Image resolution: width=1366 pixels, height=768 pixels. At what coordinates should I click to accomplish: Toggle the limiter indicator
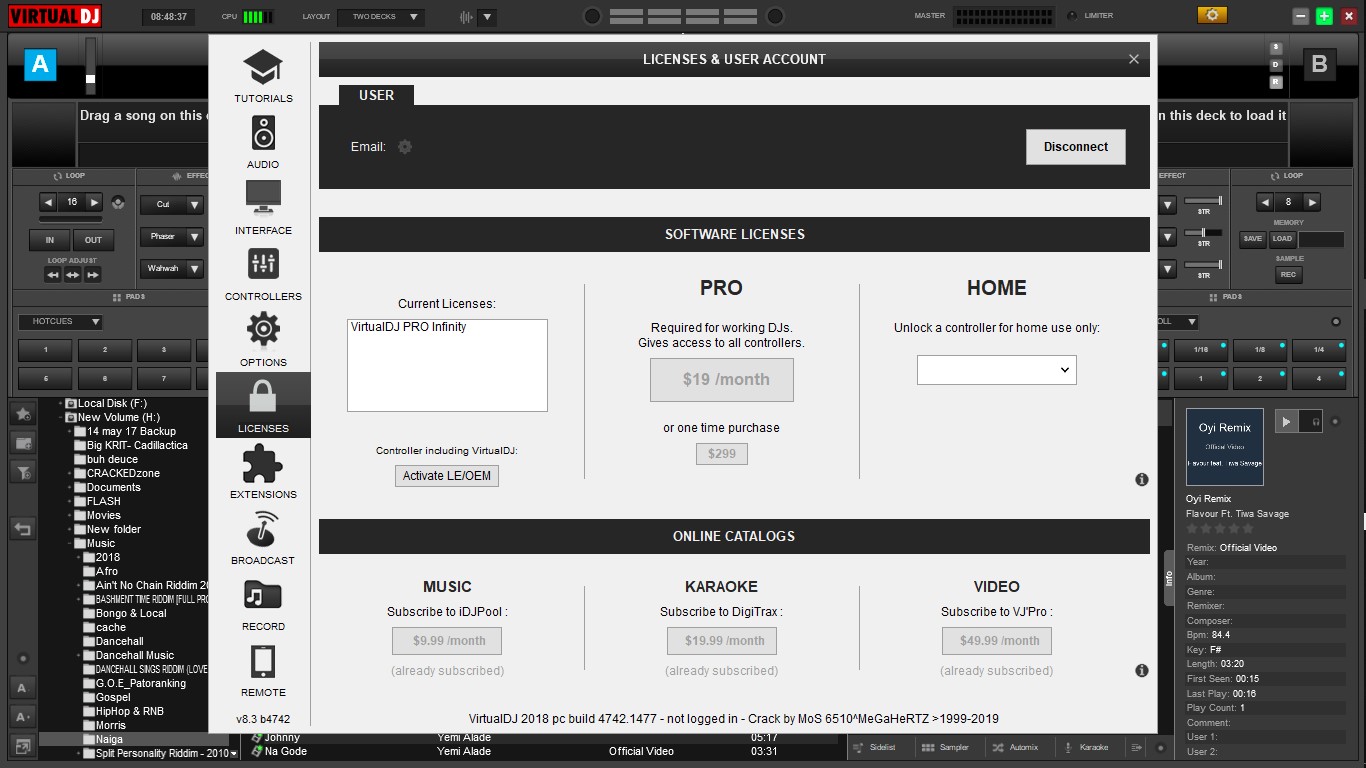coord(1073,16)
